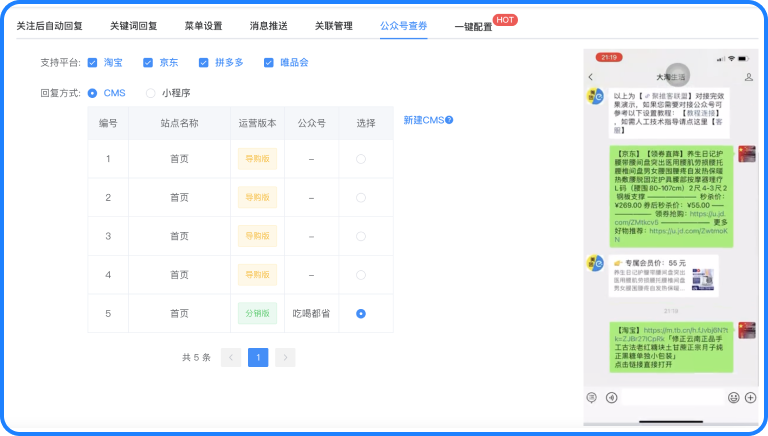
Task: Select 小程序 as reply method
Action: coord(151,93)
